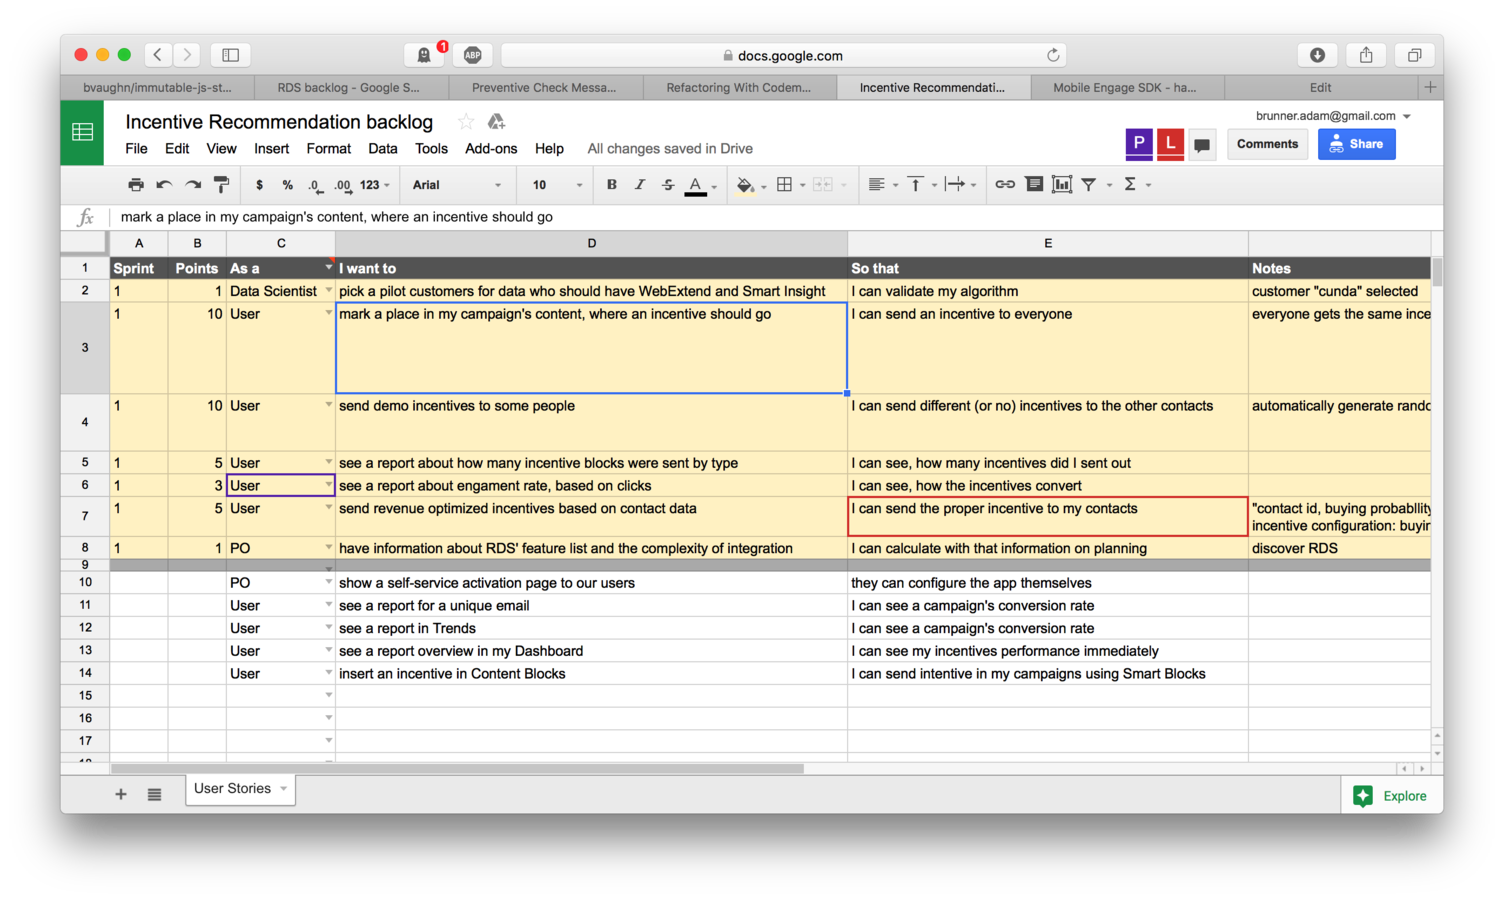Viewport: 1504px width, 900px height.
Task: Activate the paint format roller
Action: [222, 185]
